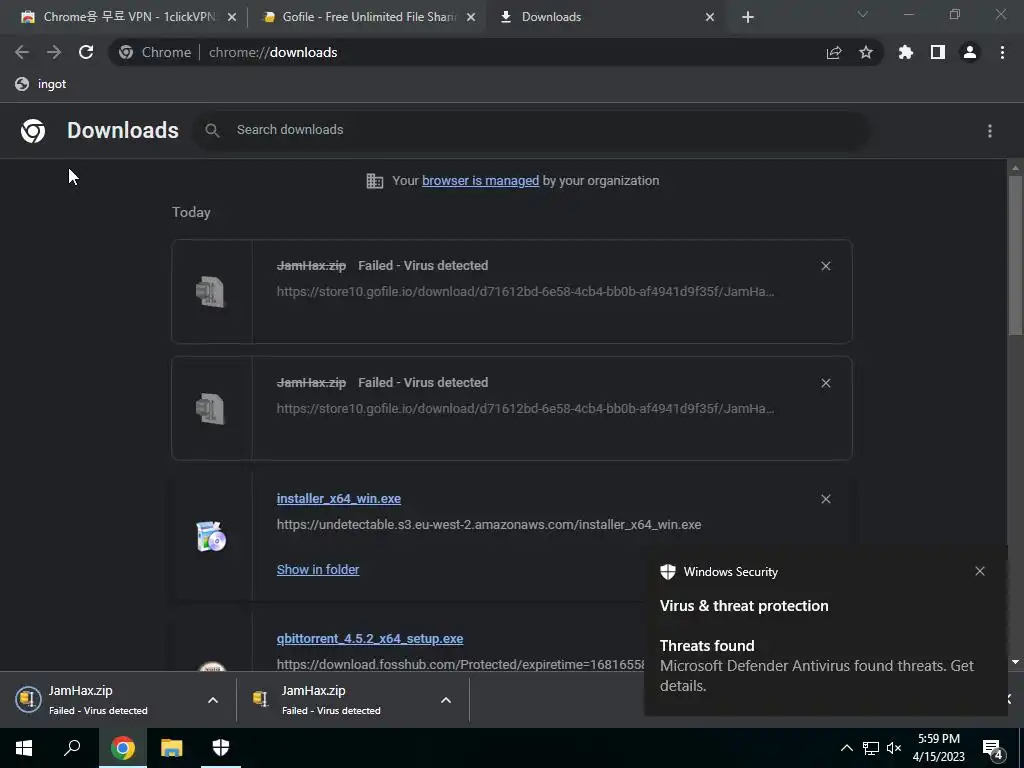
Task: Expand options for second JamHax.zip shelf item
Action: click(x=446, y=700)
